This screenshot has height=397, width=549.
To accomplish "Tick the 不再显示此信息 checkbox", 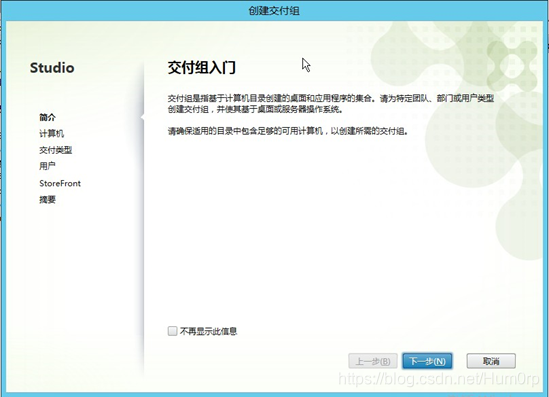I will [172, 331].
